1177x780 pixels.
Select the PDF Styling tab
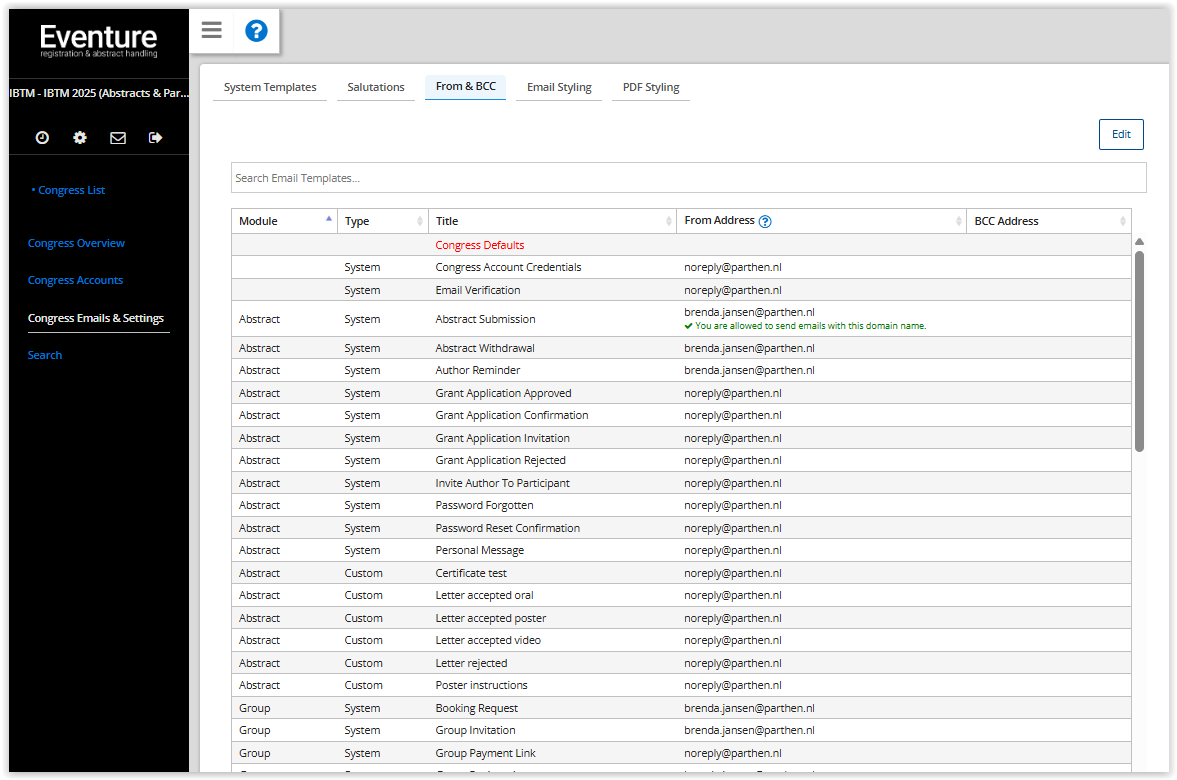(651, 87)
